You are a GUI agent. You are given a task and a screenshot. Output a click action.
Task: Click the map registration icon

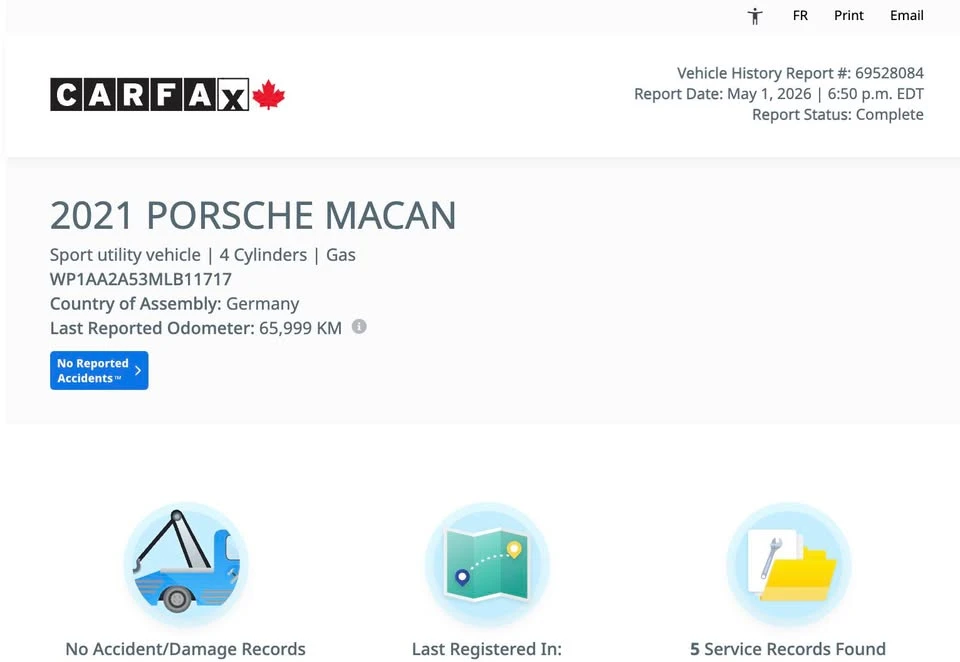click(487, 564)
